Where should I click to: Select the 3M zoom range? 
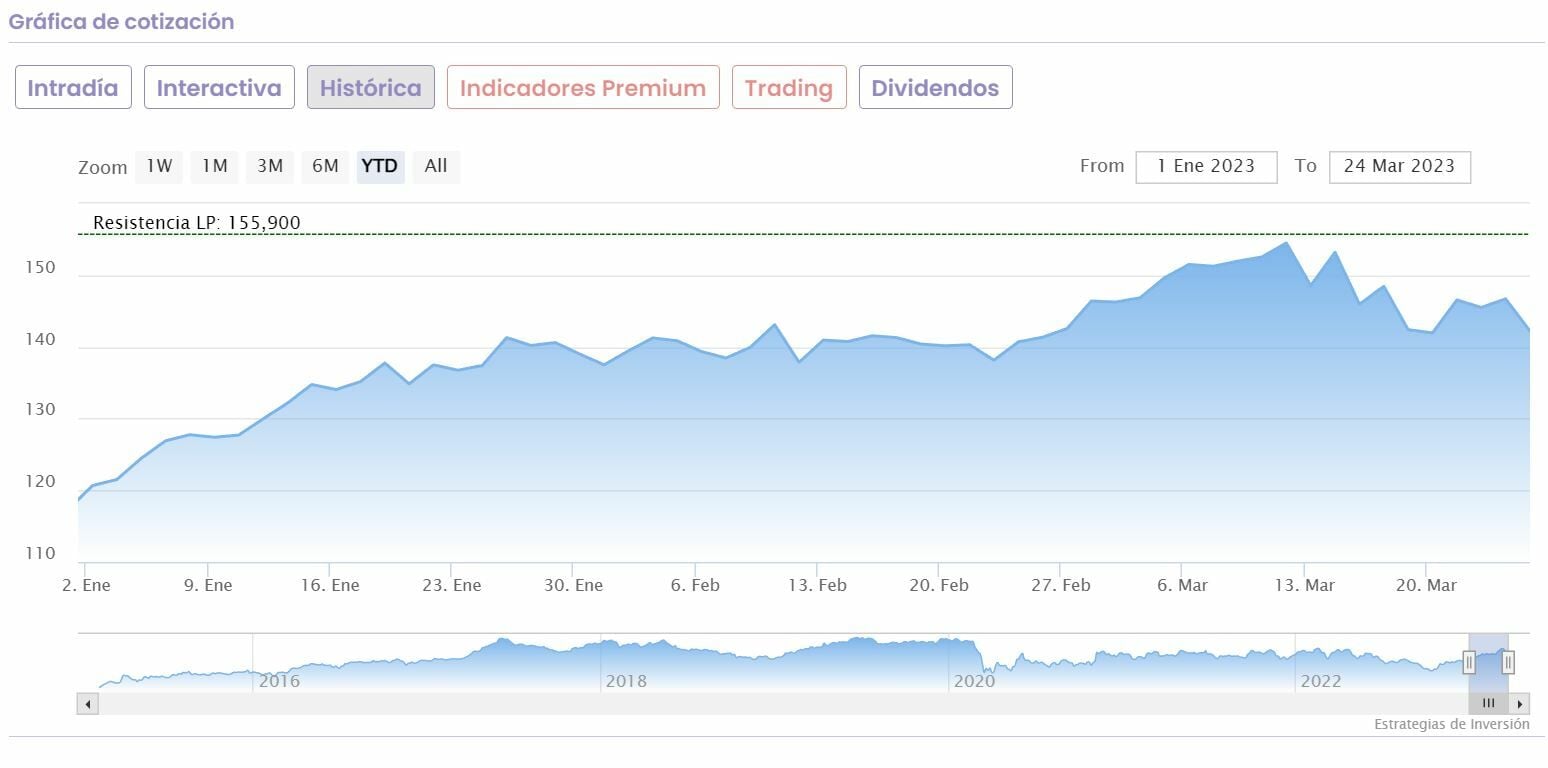[x=270, y=166]
